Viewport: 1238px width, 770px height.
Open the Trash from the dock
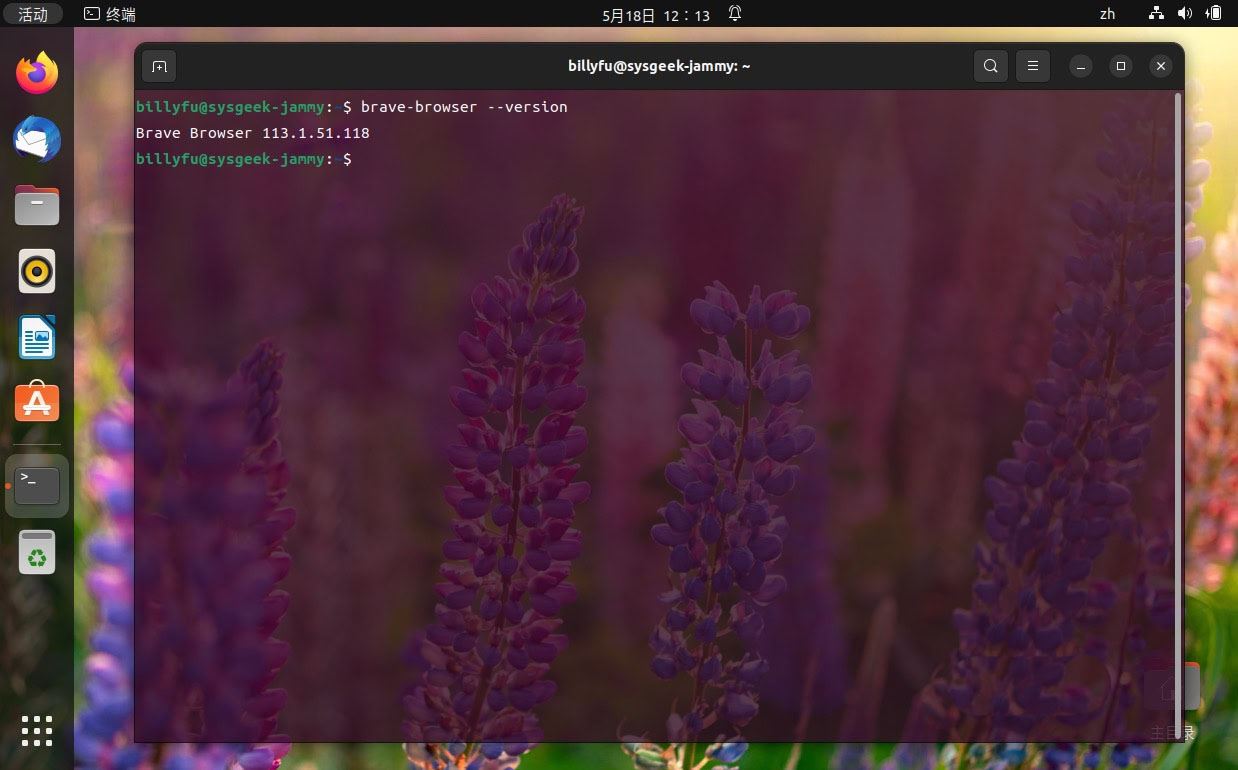[x=37, y=553]
